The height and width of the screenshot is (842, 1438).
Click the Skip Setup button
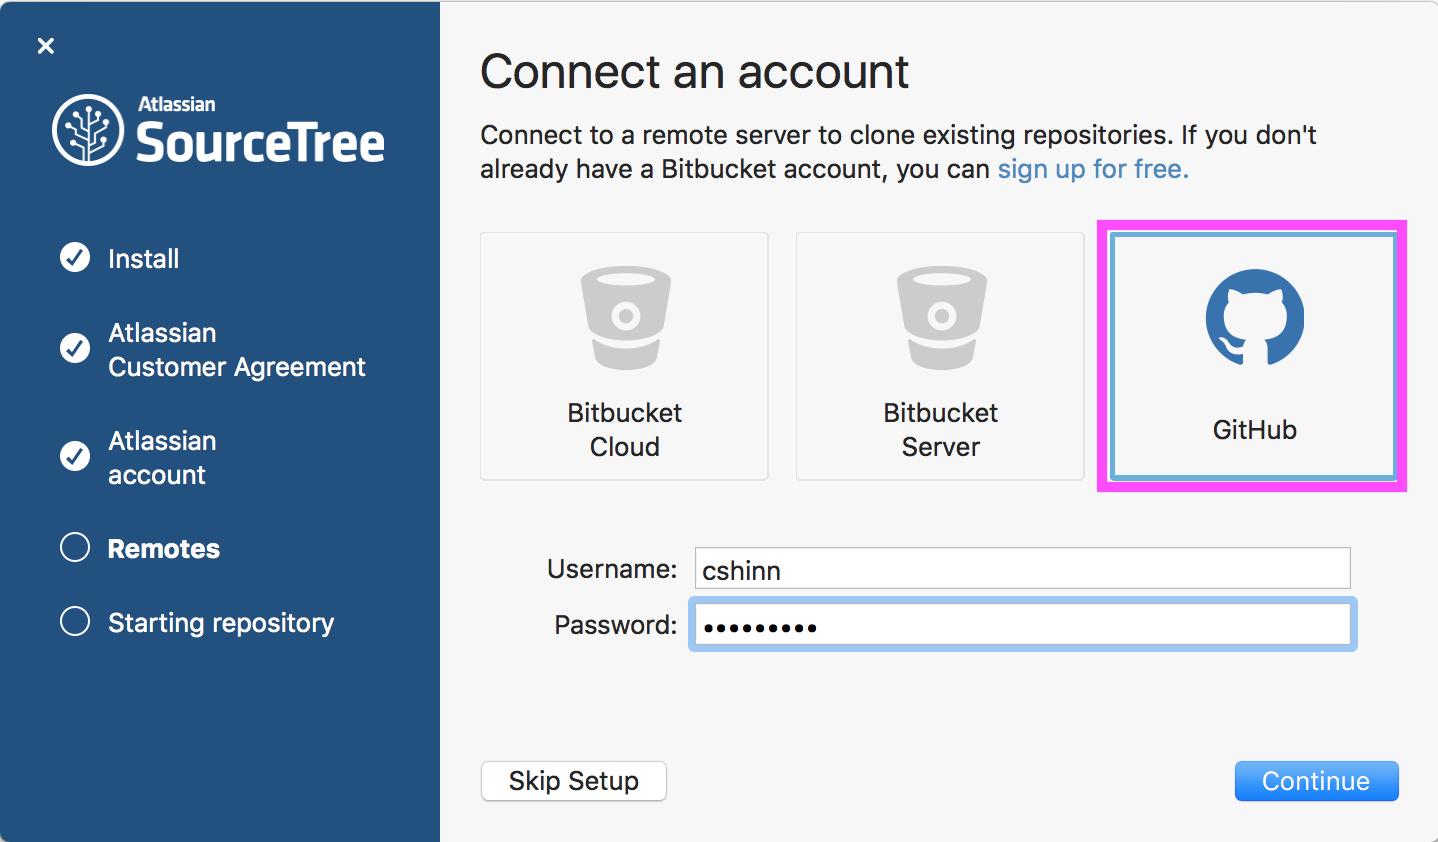(x=573, y=781)
